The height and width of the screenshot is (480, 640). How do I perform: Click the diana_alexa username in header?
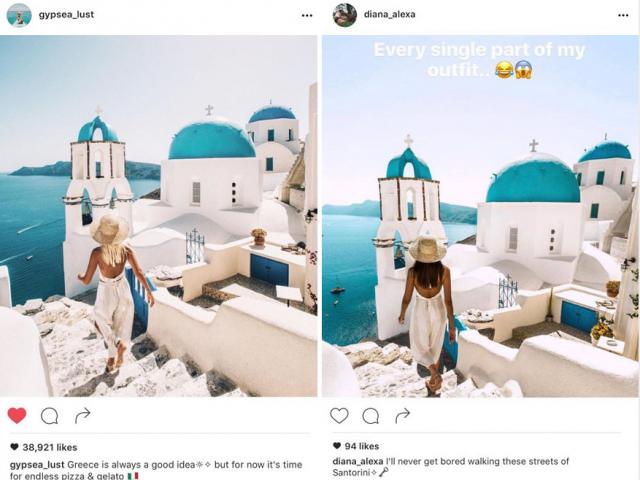click(390, 14)
